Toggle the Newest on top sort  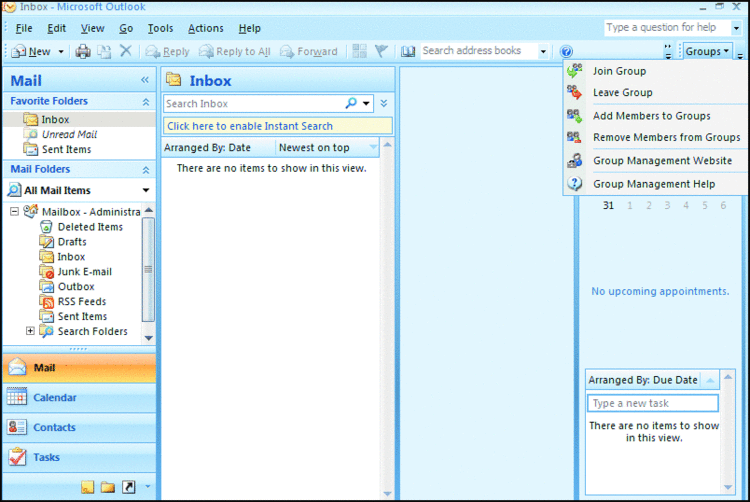pyautogui.click(x=327, y=148)
